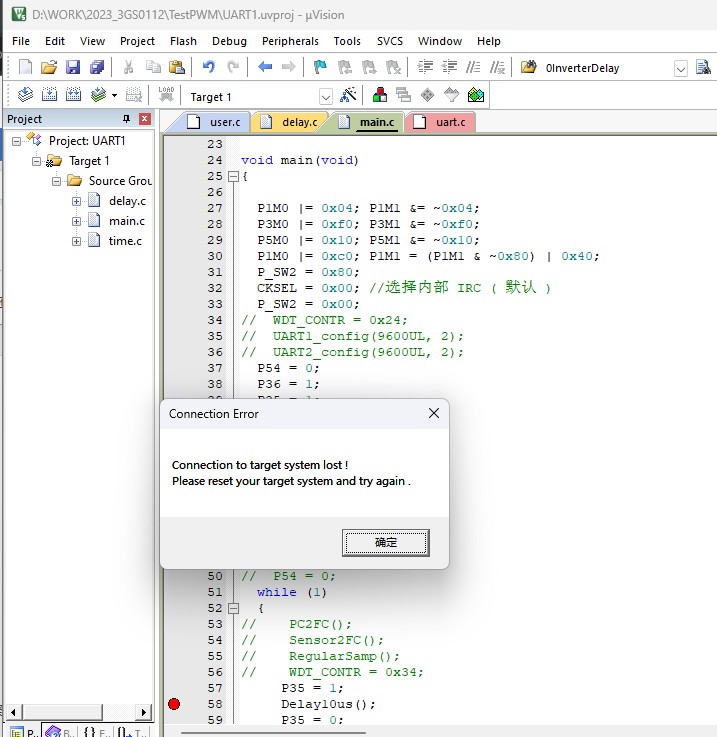Open the dropdown arrow beside Batch Build
The image size is (717, 737).
coord(114,95)
